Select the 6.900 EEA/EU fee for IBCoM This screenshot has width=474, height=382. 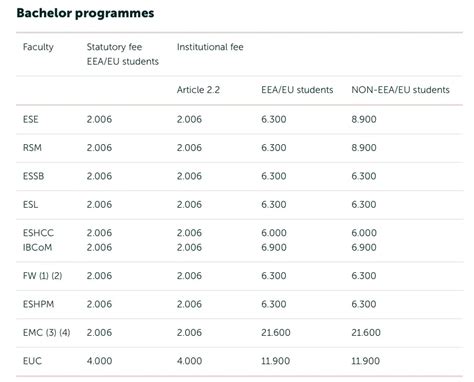pos(274,247)
